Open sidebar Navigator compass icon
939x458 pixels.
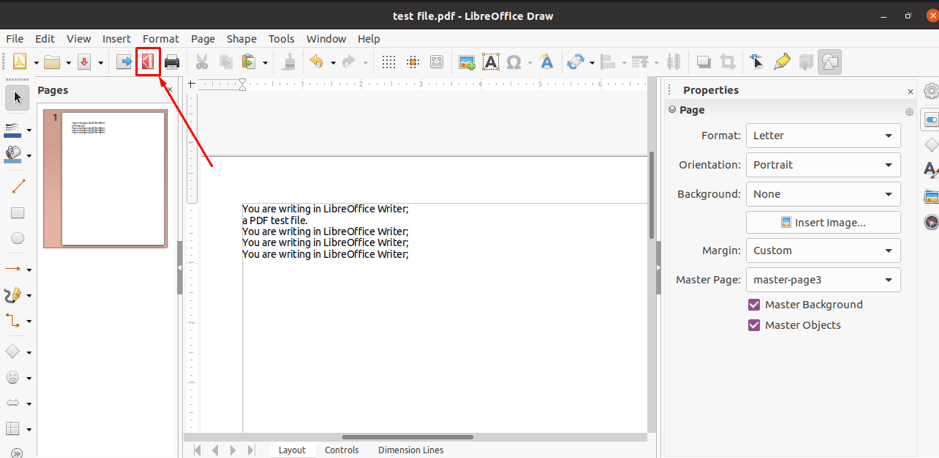[x=930, y=222]
